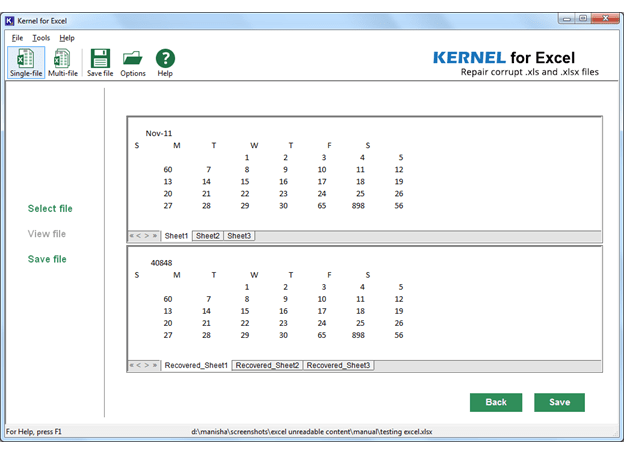
Task: Switch to the Sheet3 tab
Action: (x=239, y=236)
